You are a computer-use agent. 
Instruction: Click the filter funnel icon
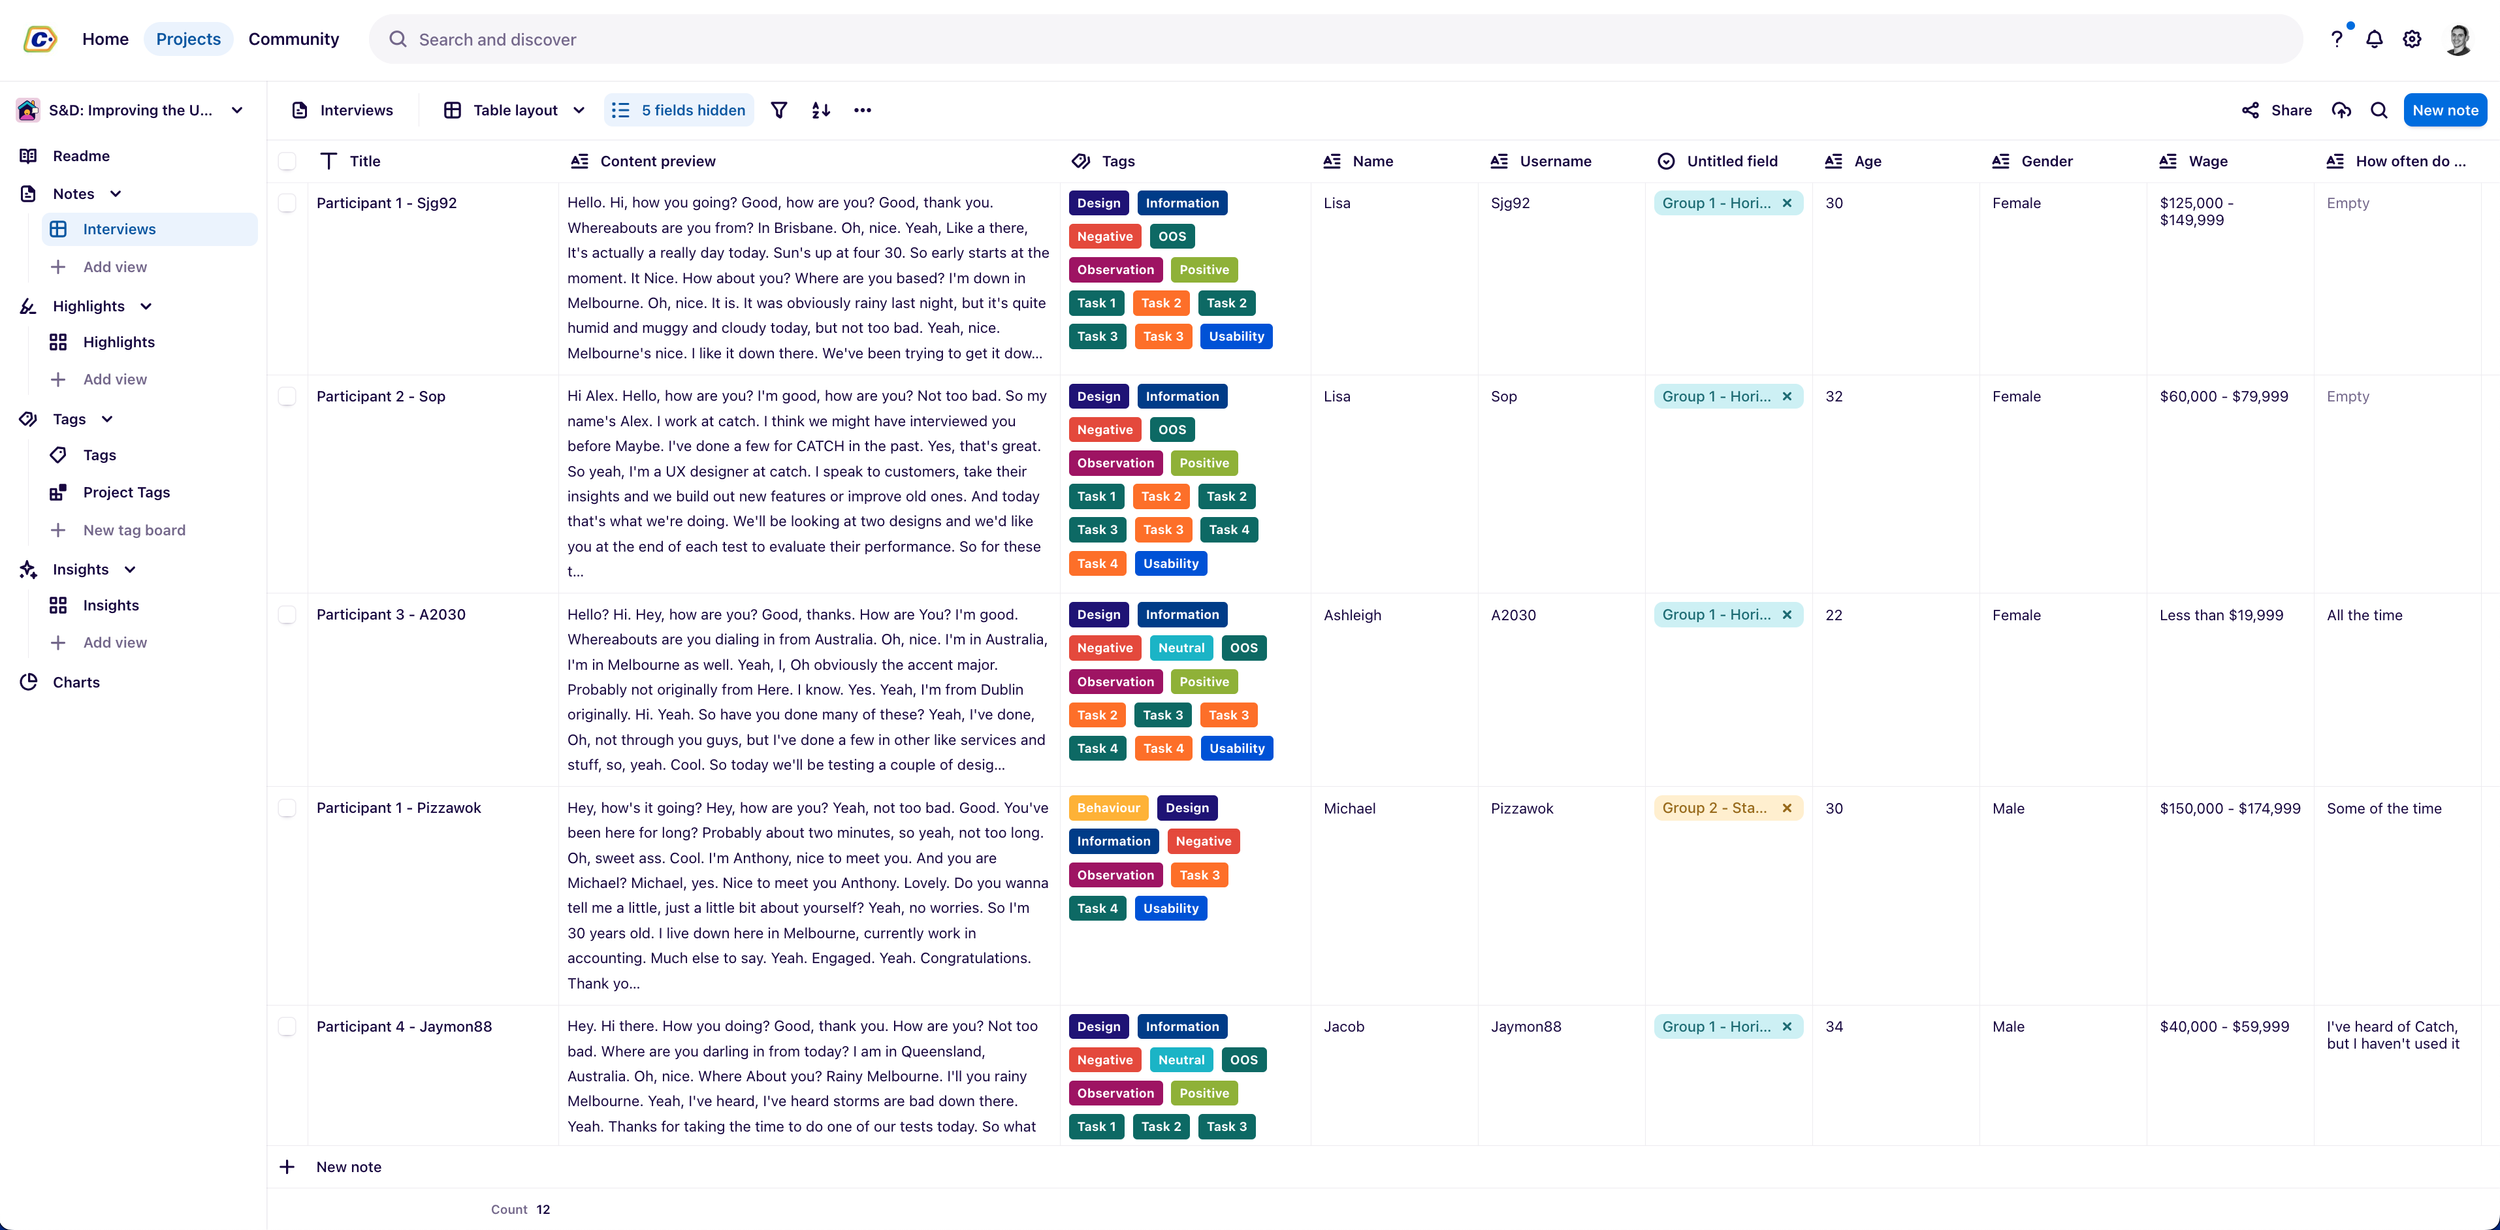tap(779, 110)
